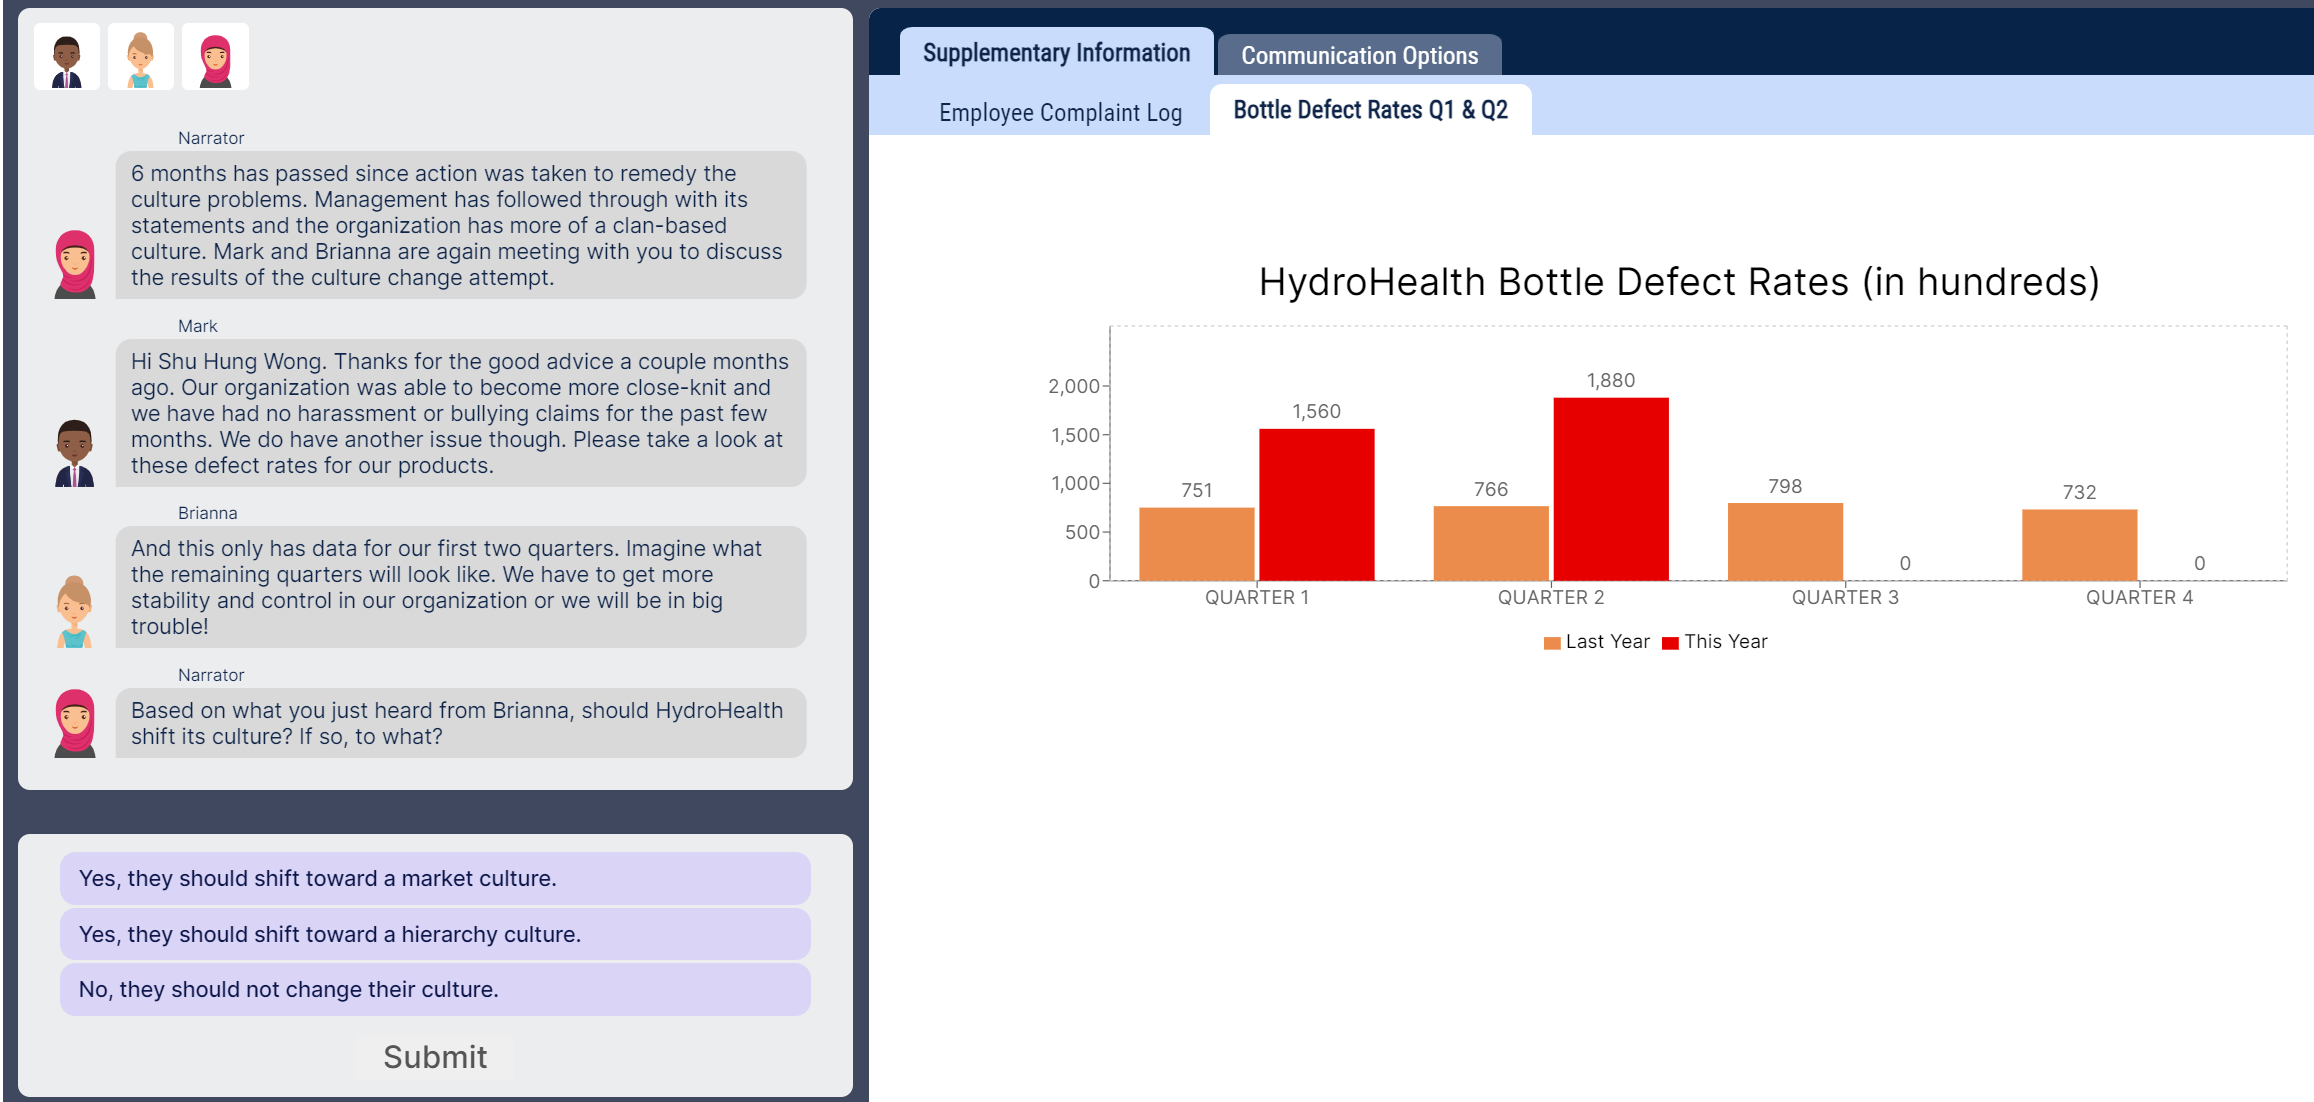
Task: Choose 'shift toward a market culture' answer
Action: tap(435, 878)
